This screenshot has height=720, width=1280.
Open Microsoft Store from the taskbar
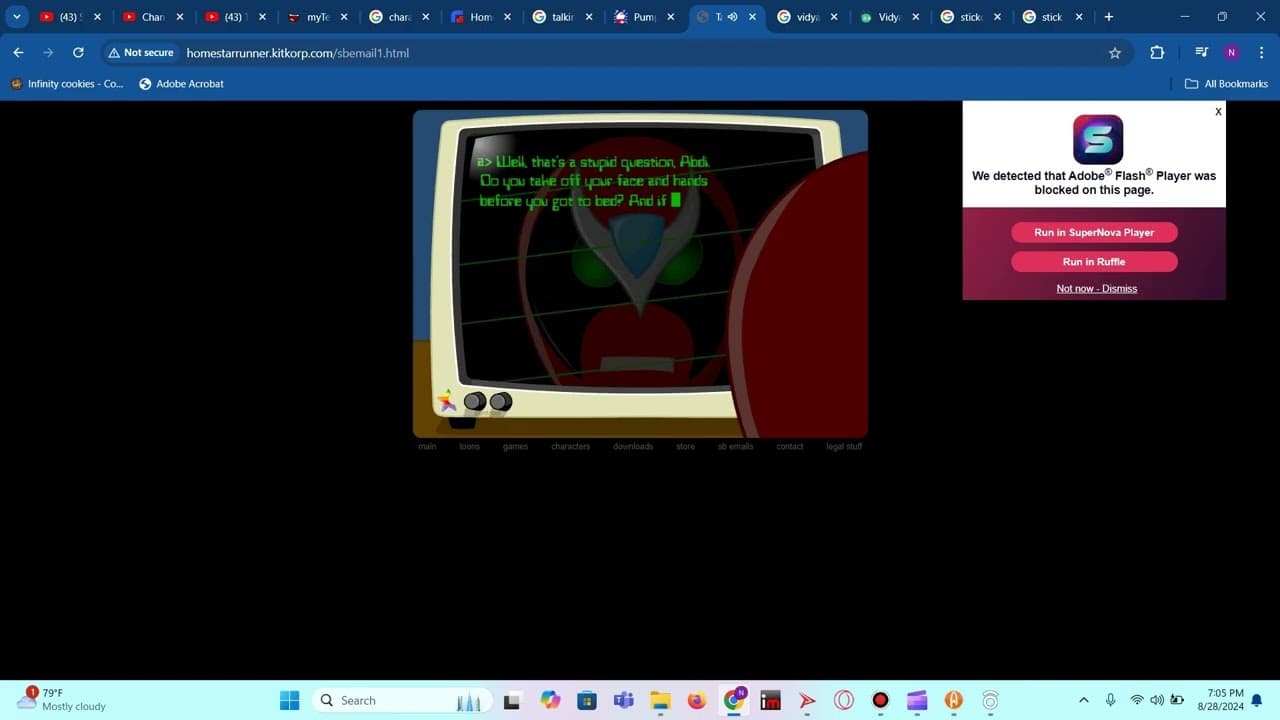(587, 700)
